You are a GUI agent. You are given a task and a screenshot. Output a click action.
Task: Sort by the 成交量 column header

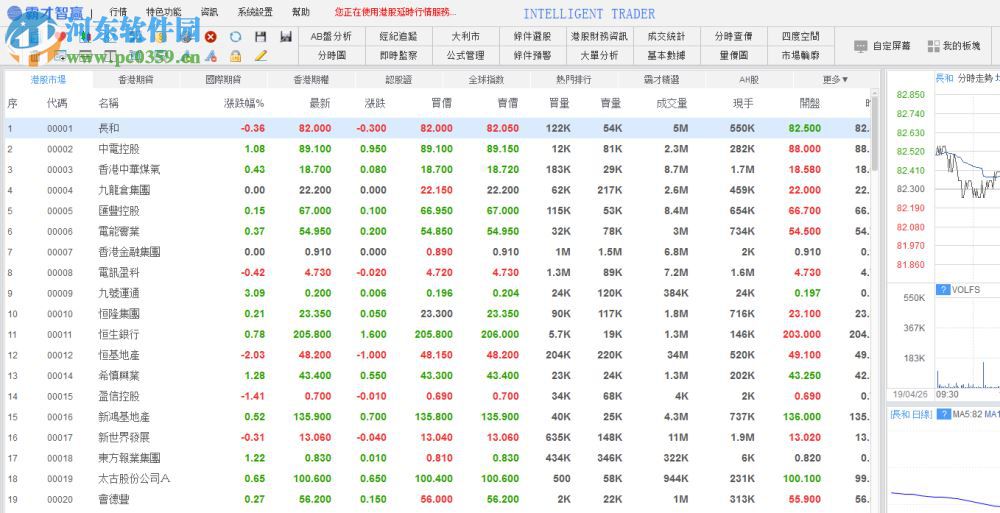pos(672,103)
